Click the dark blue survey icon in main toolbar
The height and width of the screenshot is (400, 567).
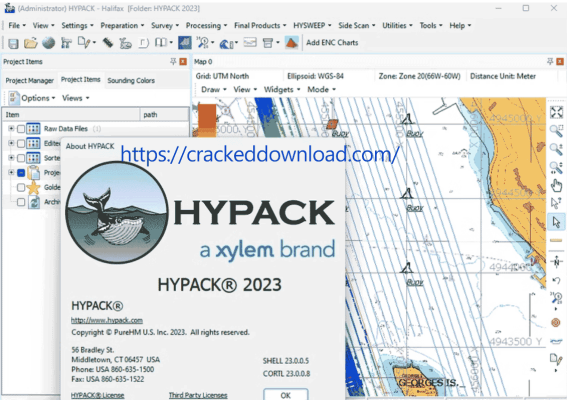pyautogui.click(x=185, y=43)
